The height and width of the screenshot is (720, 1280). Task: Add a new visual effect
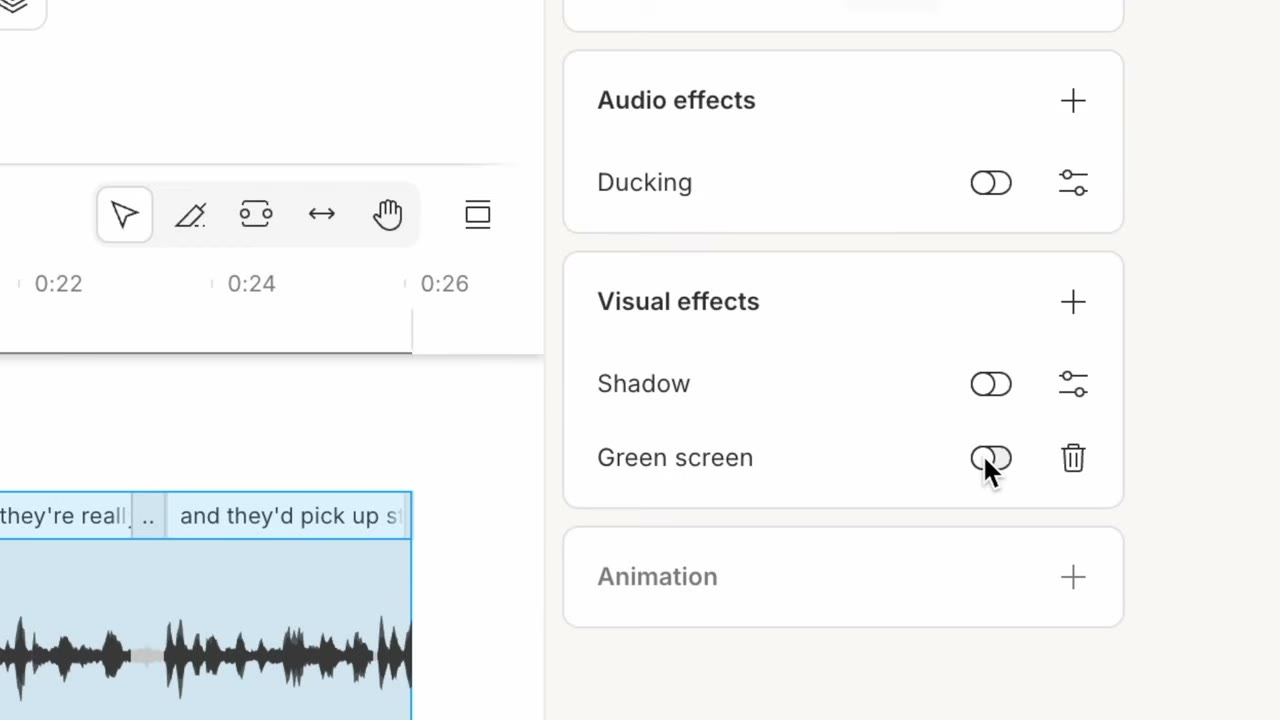(x=1073, y=302)
